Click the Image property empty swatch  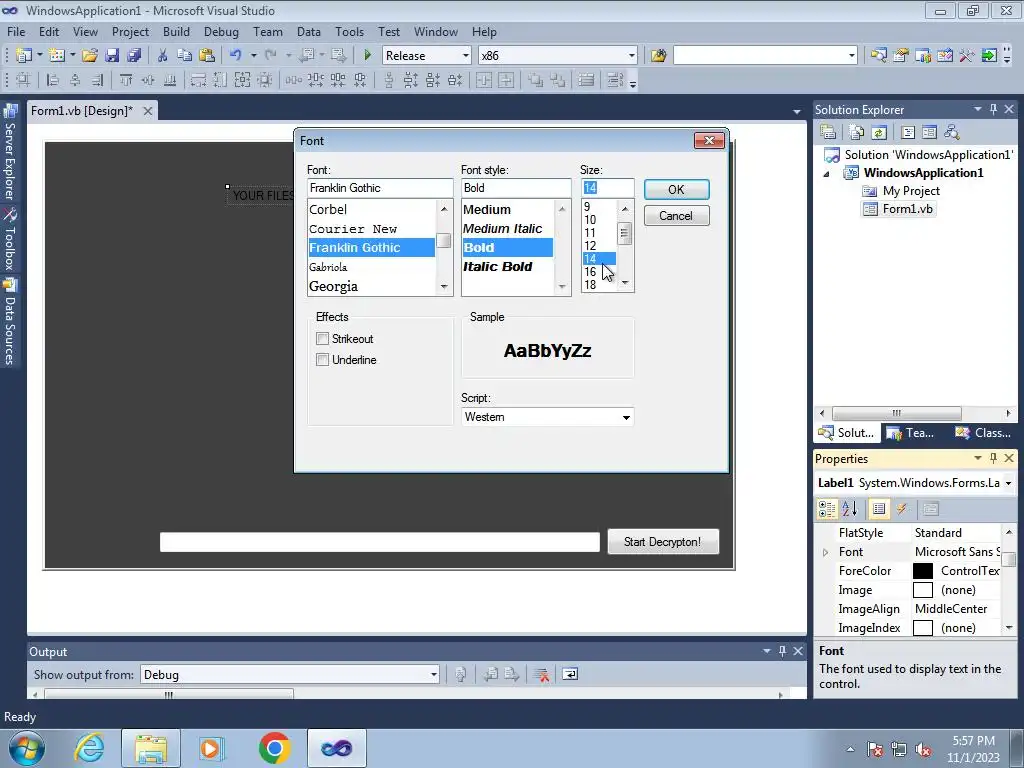(923, 590)
